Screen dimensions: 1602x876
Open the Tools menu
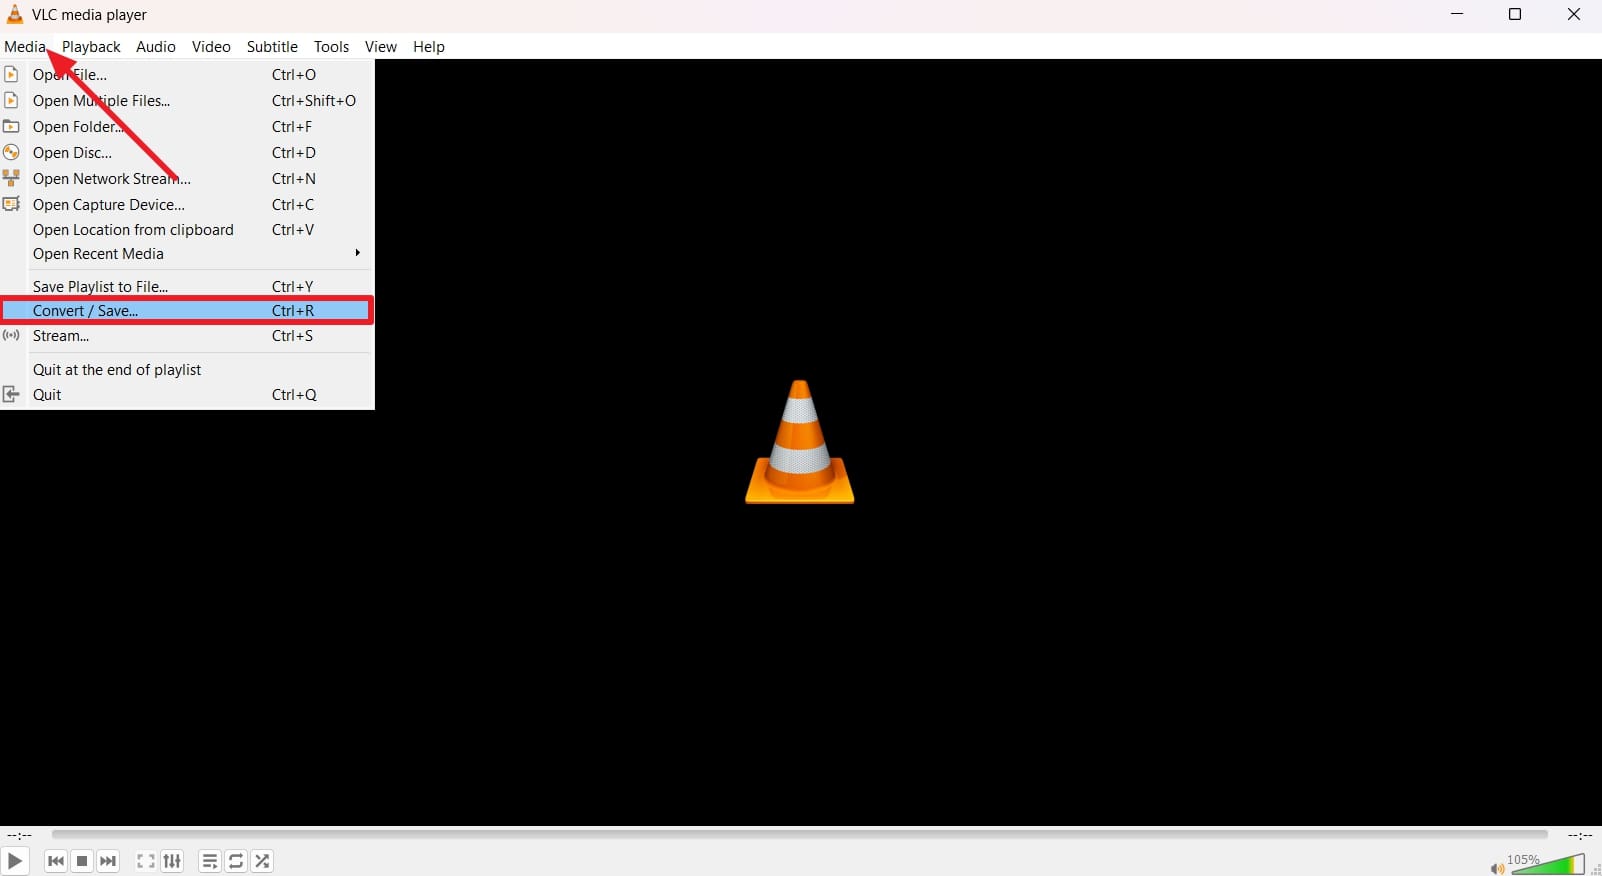(x=331, y=47)
